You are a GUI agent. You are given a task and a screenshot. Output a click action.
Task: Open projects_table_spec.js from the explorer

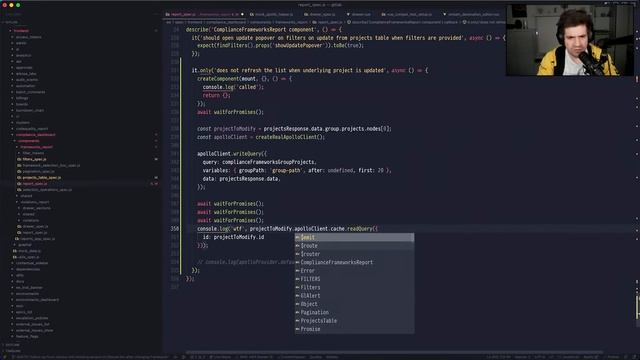42,178
